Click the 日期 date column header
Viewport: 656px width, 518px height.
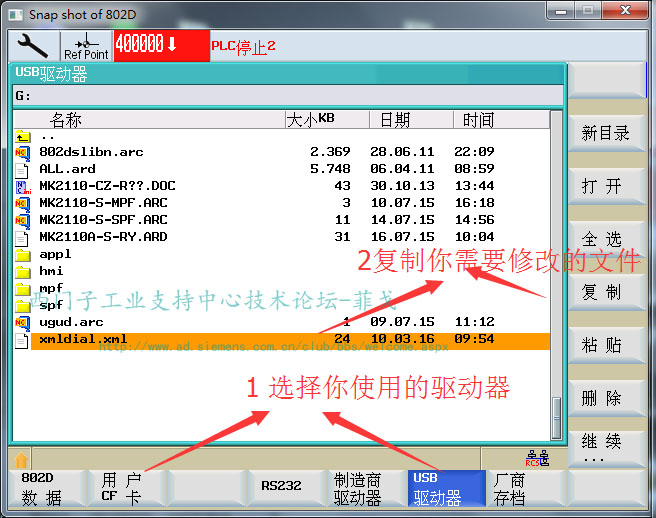[411, 120]
